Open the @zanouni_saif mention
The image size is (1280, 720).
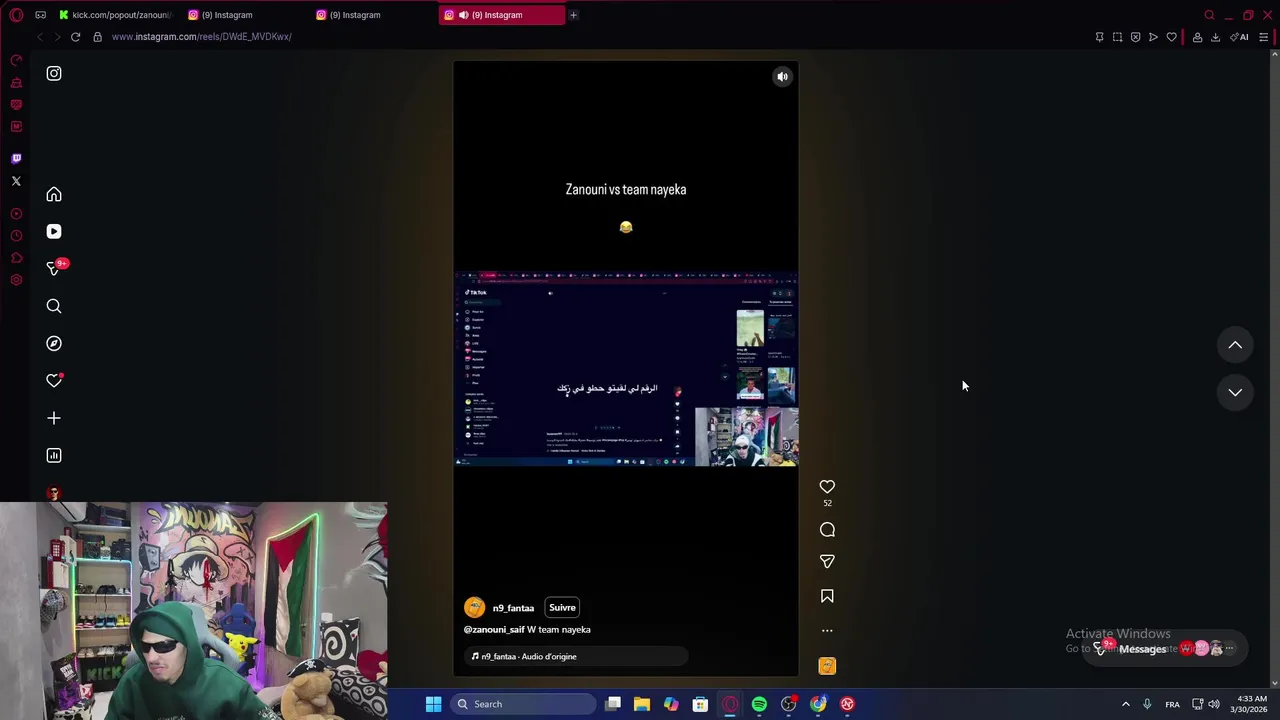(494, 629)
